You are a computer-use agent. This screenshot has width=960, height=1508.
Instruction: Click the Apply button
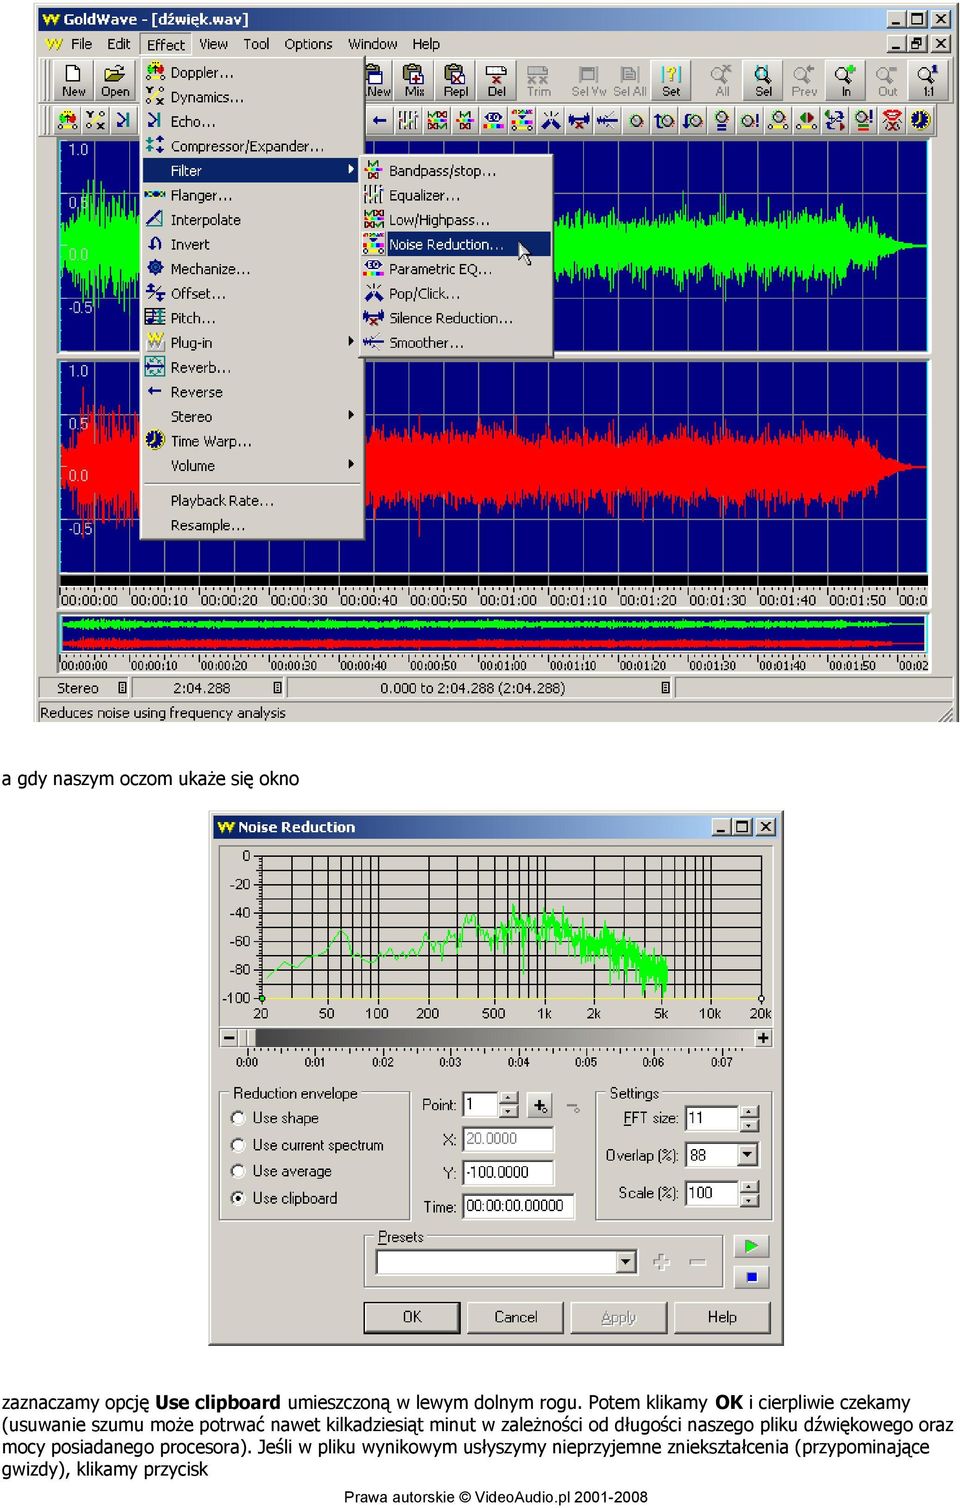tap(618, 1317)
